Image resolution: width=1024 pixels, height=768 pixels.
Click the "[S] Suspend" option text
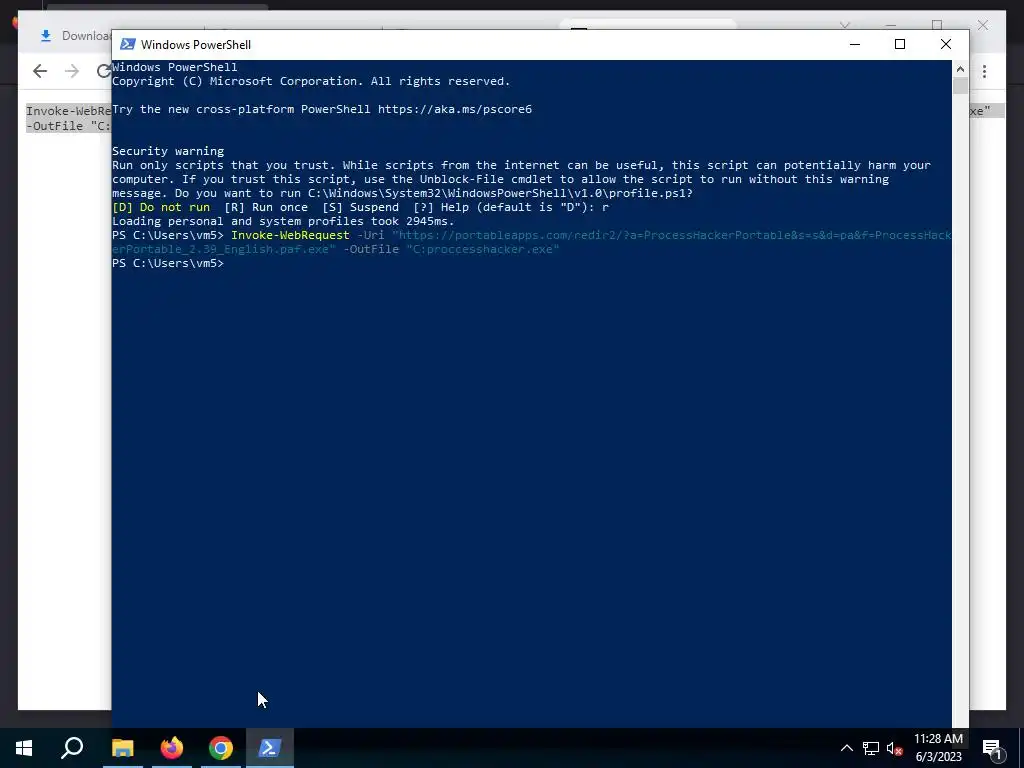360,207
